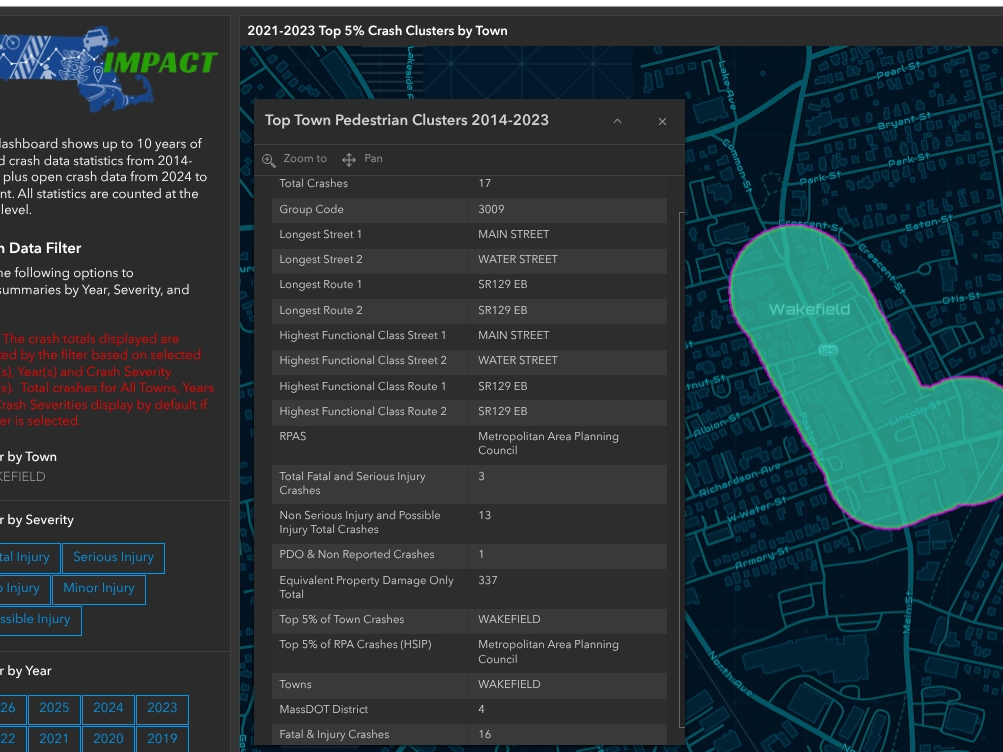Click the IMPACT logo image
The height and width of the screenshot is (752, 1003).
point(109,69)
